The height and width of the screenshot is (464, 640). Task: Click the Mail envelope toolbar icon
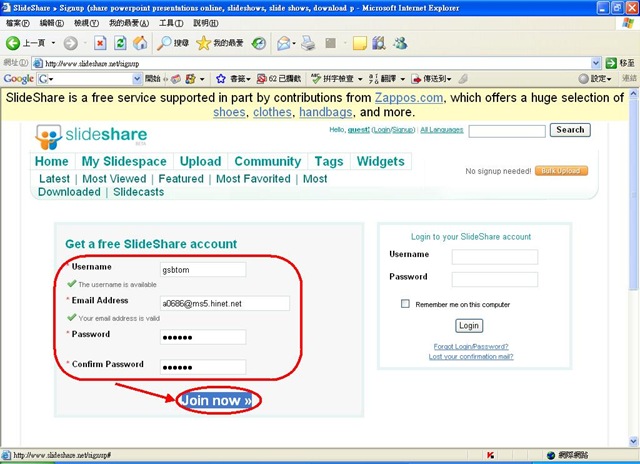284,43
